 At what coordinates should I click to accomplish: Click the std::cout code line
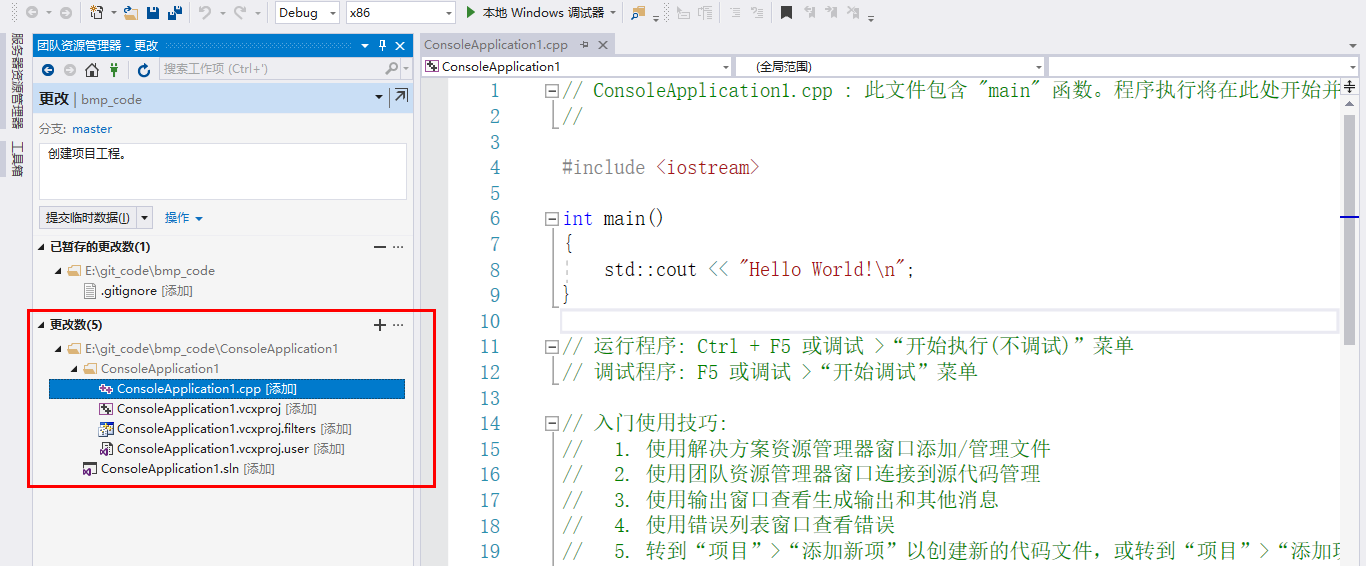759,270
